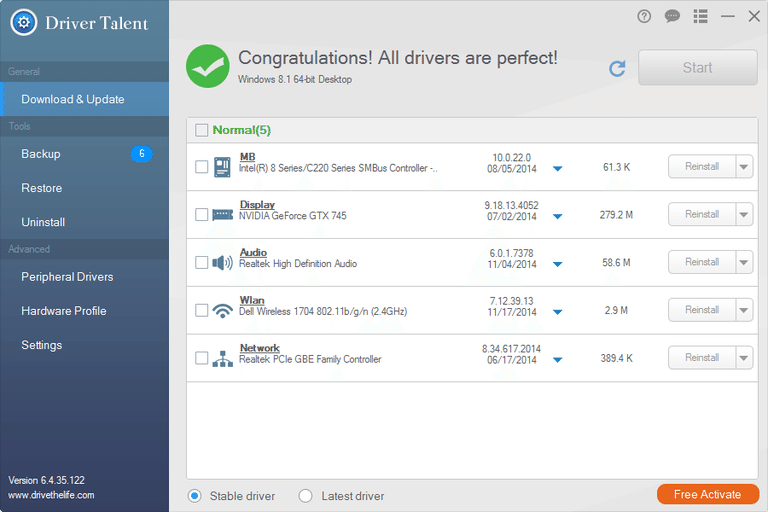Check the Network Realtek PCIe checkbox

[201, 358]
